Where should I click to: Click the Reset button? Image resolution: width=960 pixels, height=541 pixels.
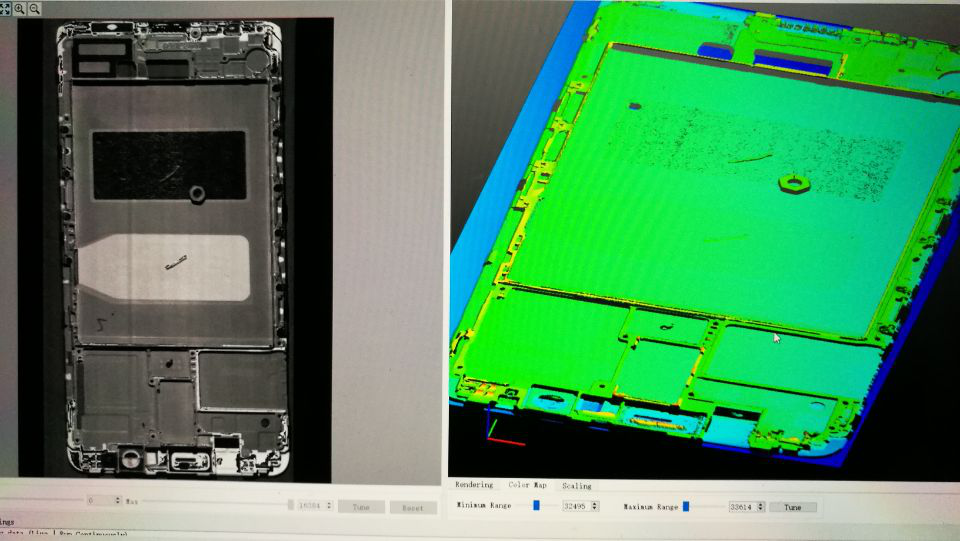pyautogui.click(x=412, y=507)
